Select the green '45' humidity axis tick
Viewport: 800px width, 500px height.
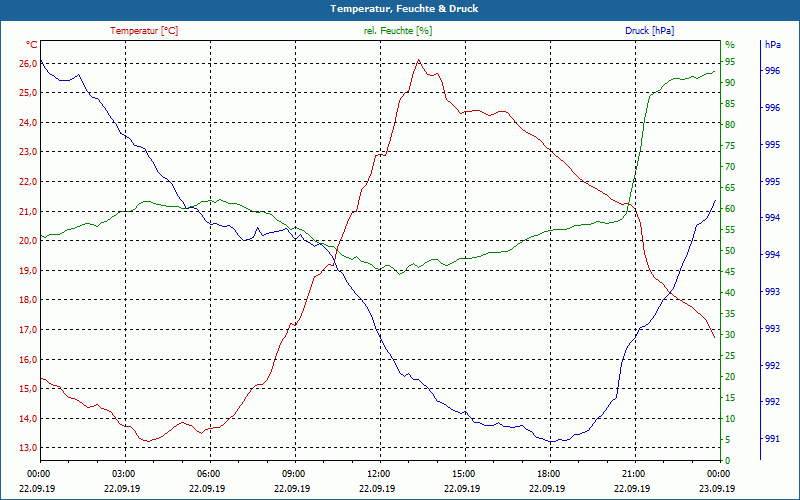coord(730,272)
